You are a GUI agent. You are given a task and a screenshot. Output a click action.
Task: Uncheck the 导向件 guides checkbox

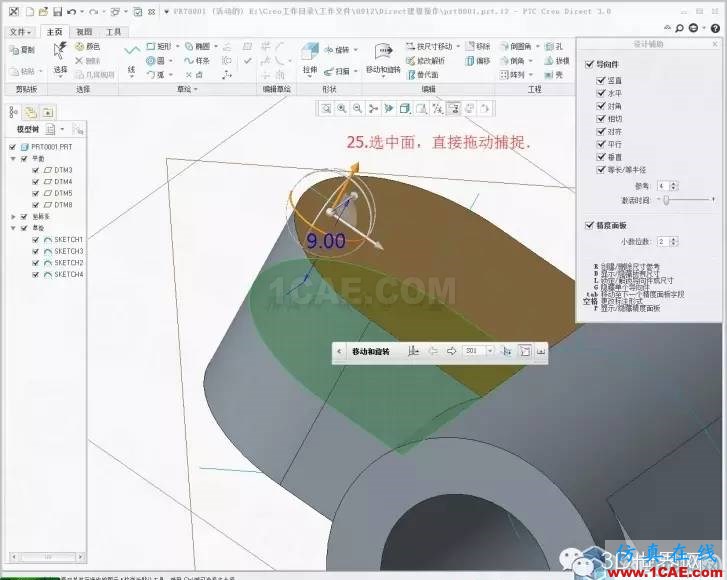point(589,64)
